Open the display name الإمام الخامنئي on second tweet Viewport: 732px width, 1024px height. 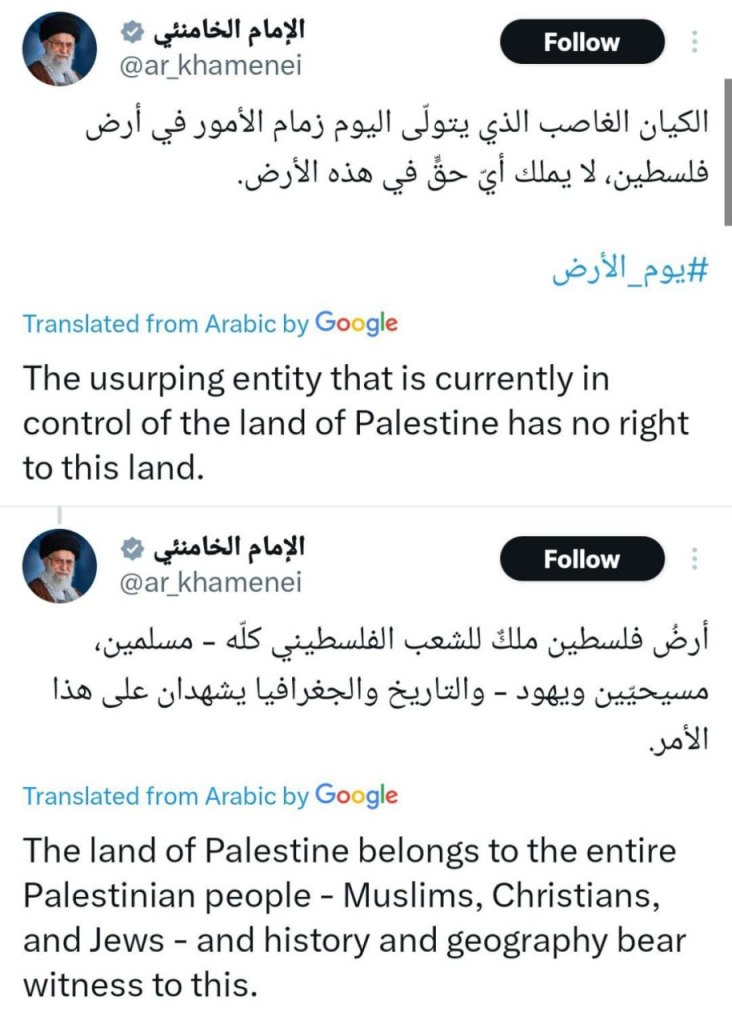pyautogui.click(x=227, y=547)
